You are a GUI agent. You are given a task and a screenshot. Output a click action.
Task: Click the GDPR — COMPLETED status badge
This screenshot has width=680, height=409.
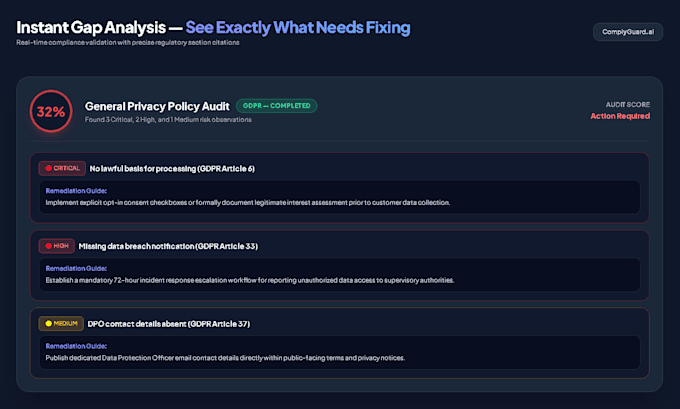276,106
